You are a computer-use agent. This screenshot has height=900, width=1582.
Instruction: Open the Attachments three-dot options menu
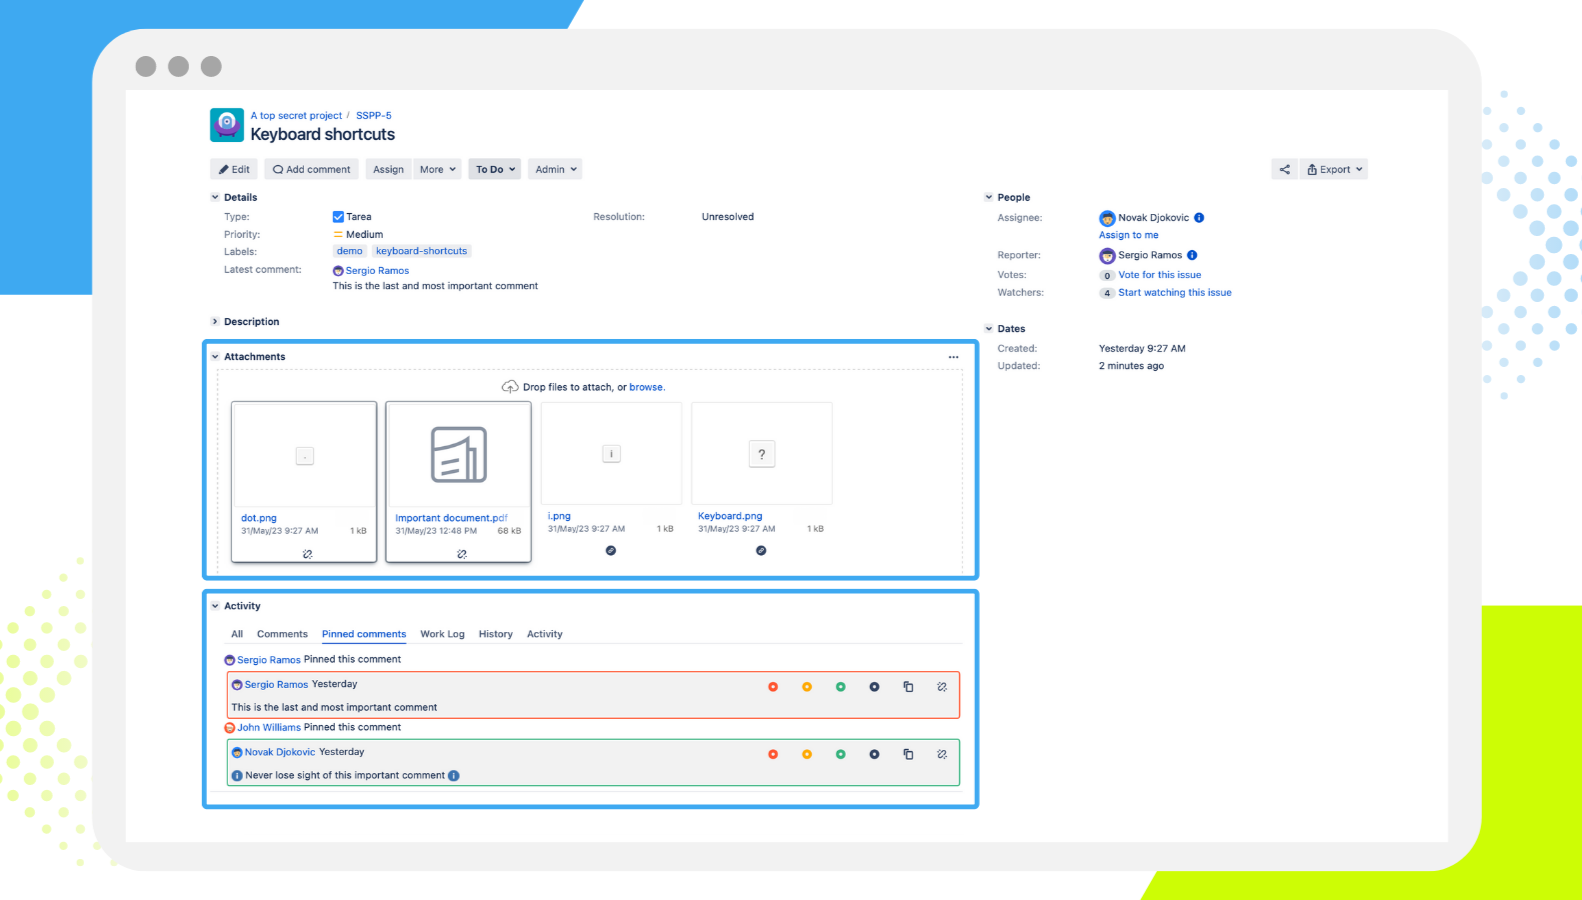[x=953, y=357]
